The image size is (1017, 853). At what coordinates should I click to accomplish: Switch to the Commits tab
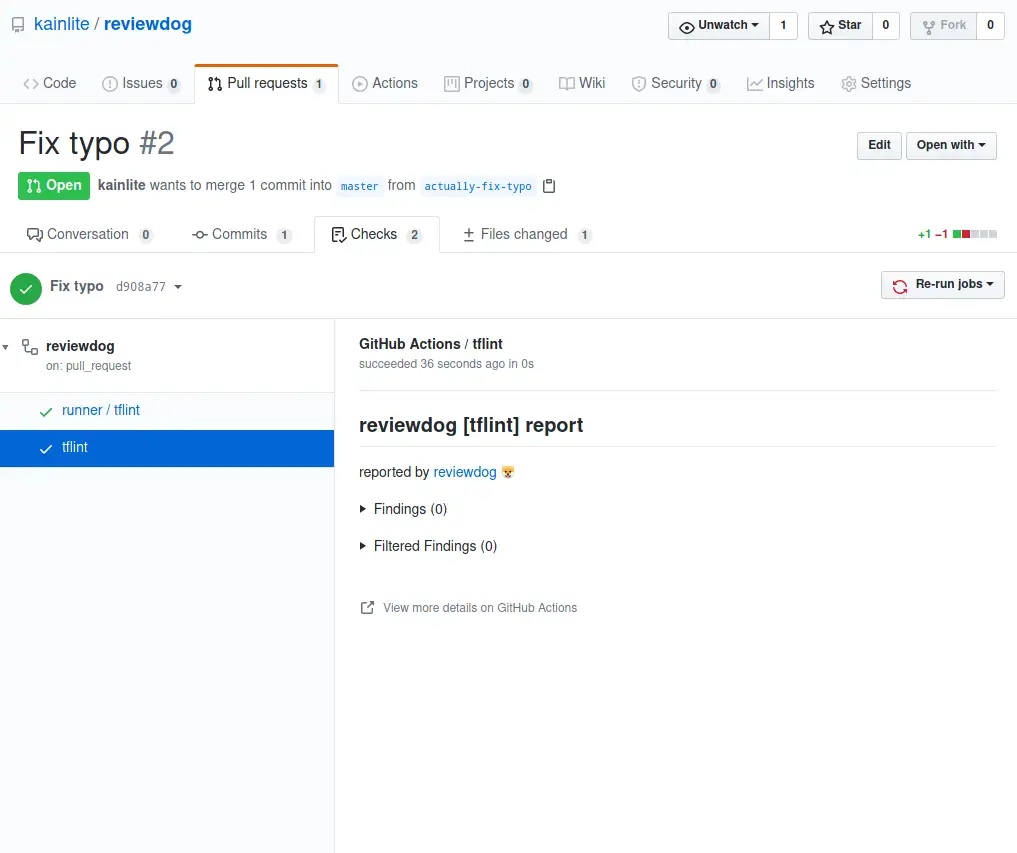242,235
